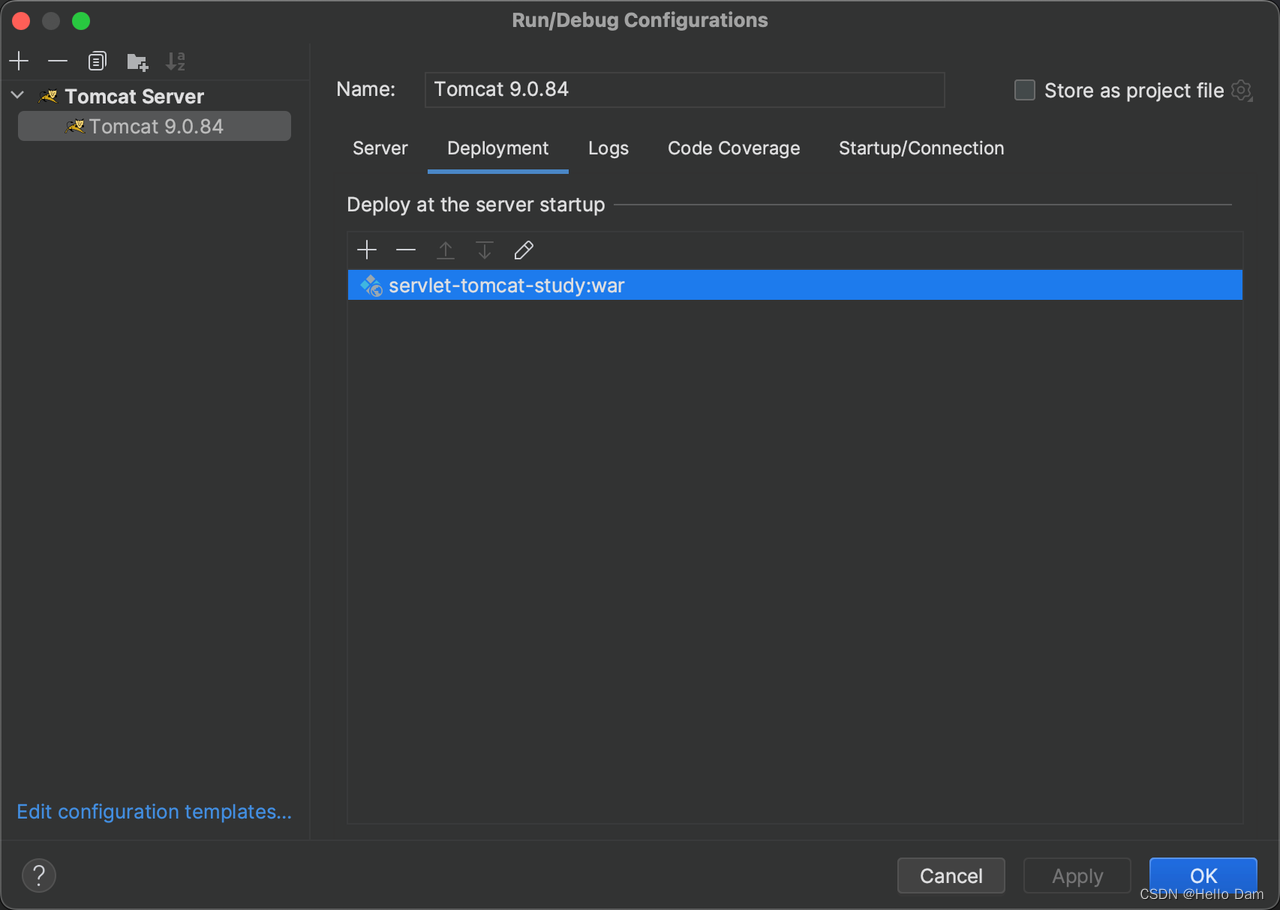This screenshot has width=1280, height=910.
Task: Click the artifact icon of servlet-tomcat-study:war
Action: pyautogui.click(x=372, y=286)
